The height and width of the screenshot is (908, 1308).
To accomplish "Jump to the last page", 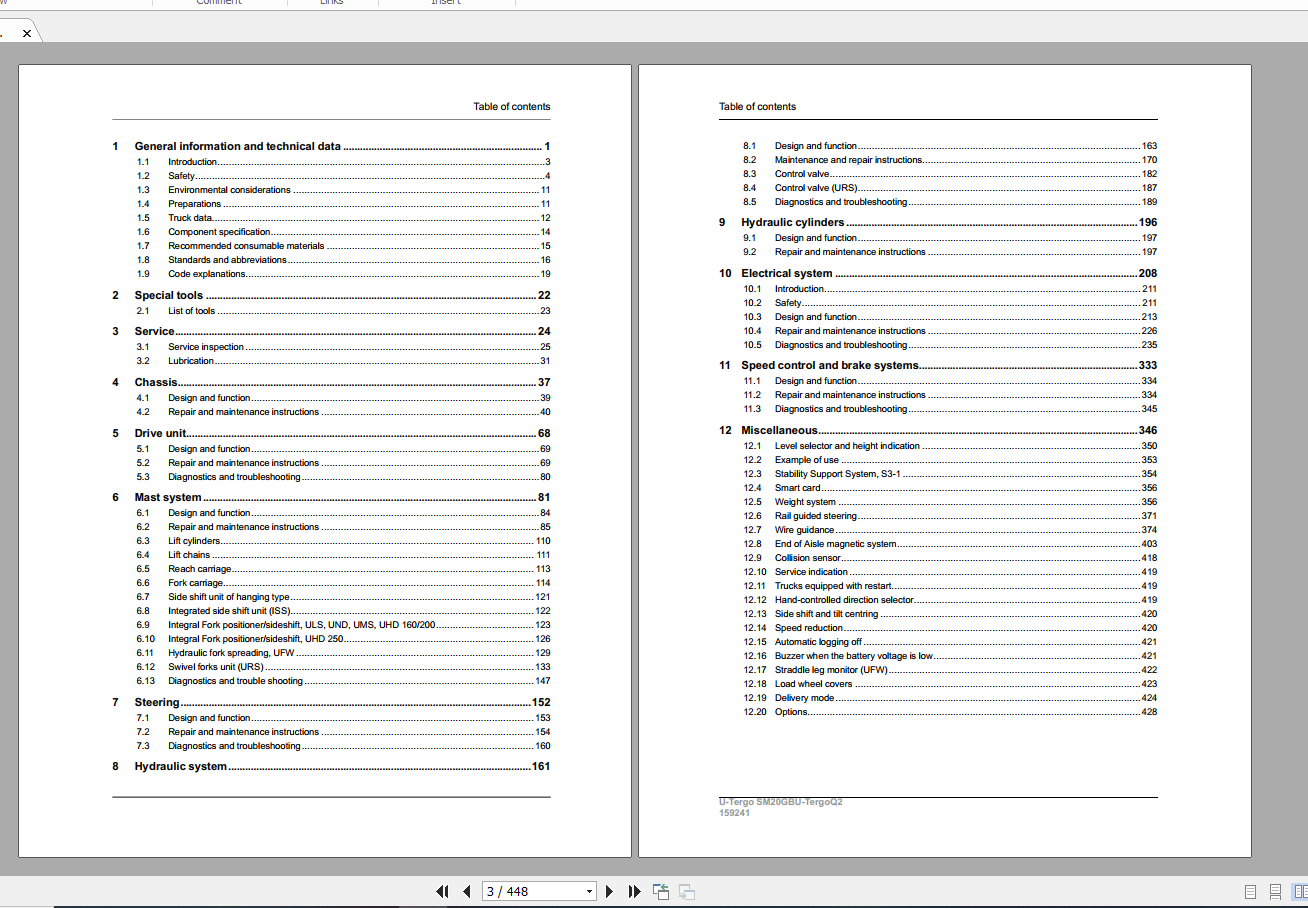I will point(634,891).
